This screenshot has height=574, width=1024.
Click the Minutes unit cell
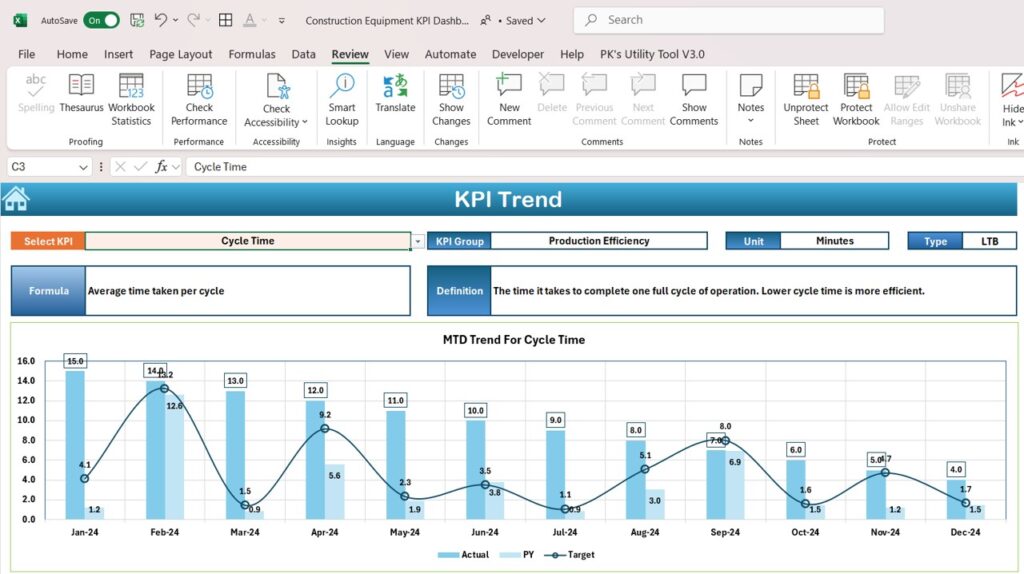pos(835,241)
